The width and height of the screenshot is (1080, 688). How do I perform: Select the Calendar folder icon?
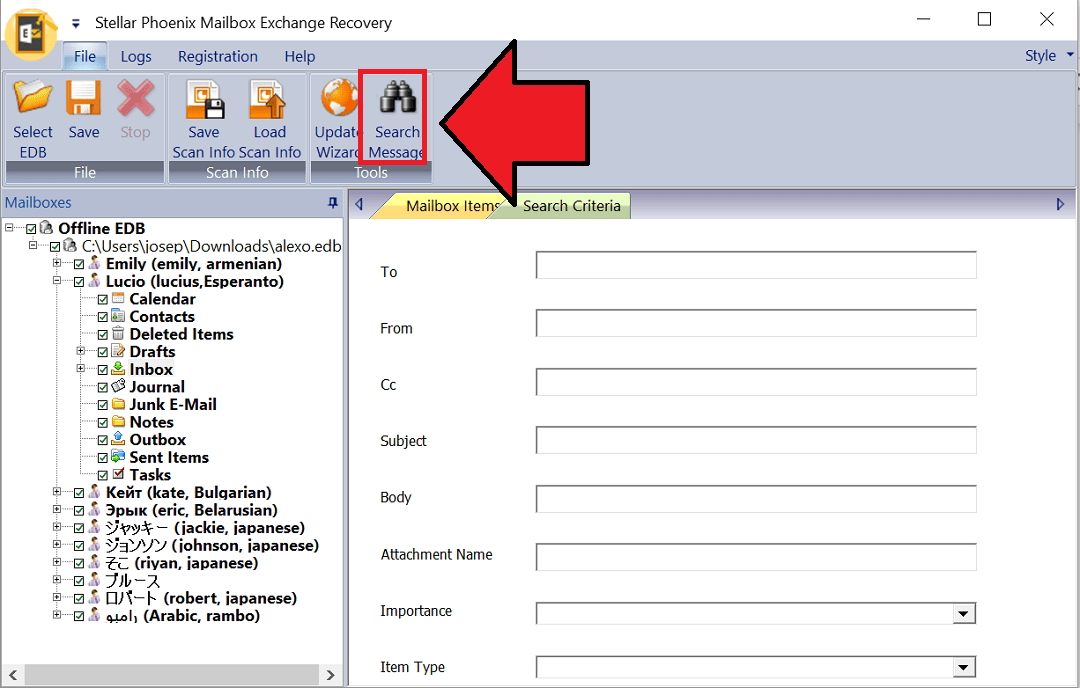click(x=118, y=298)
